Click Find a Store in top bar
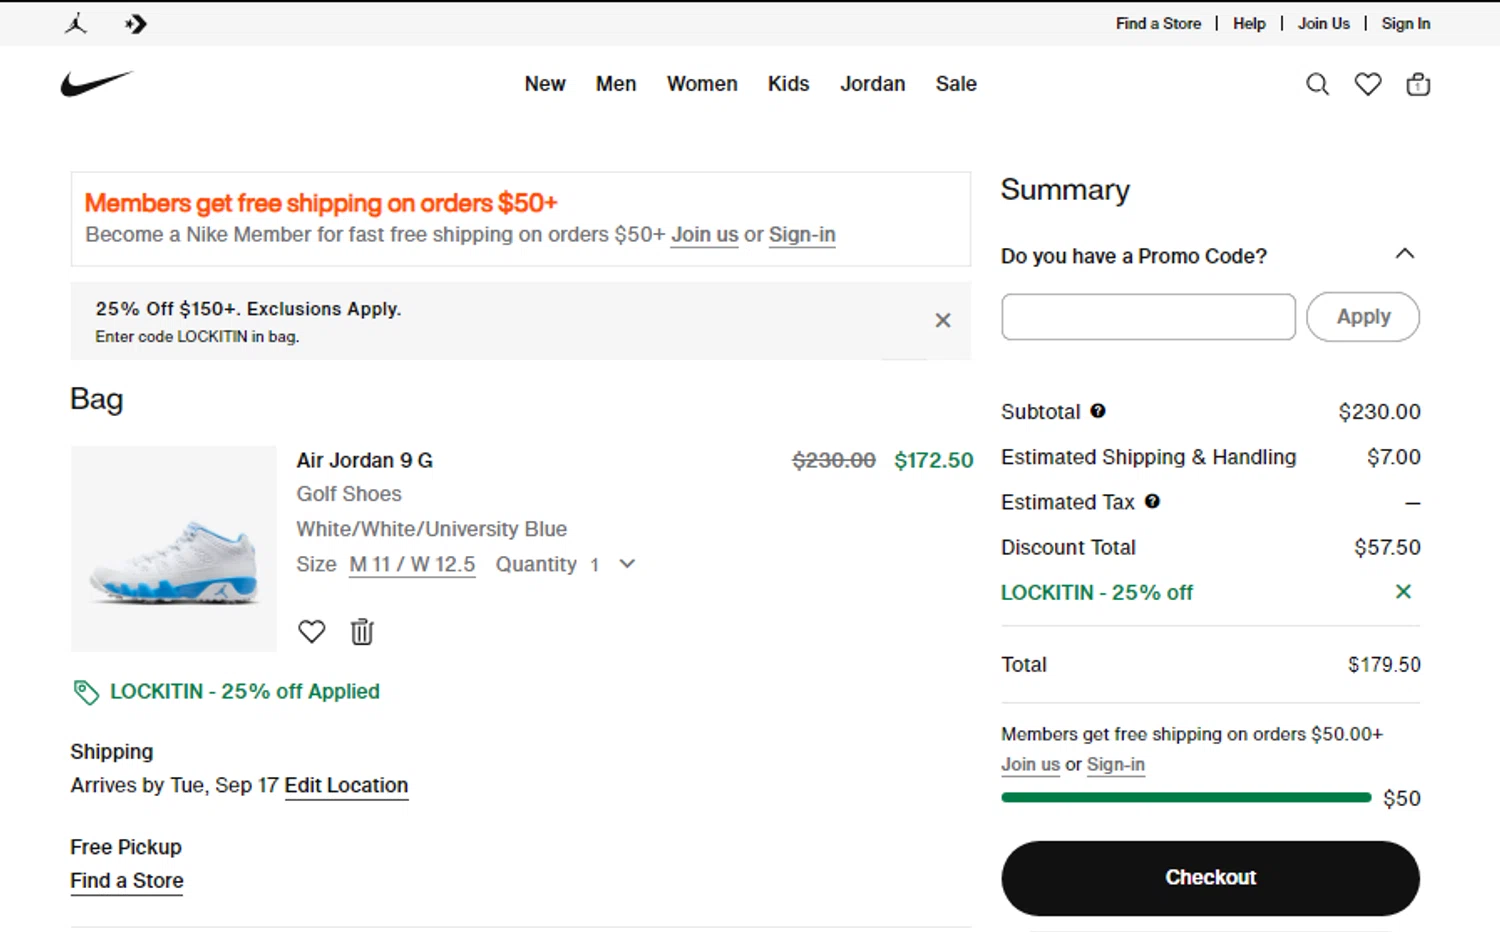The height and width of the screenshot is (932, 1500). (1158, 23)
